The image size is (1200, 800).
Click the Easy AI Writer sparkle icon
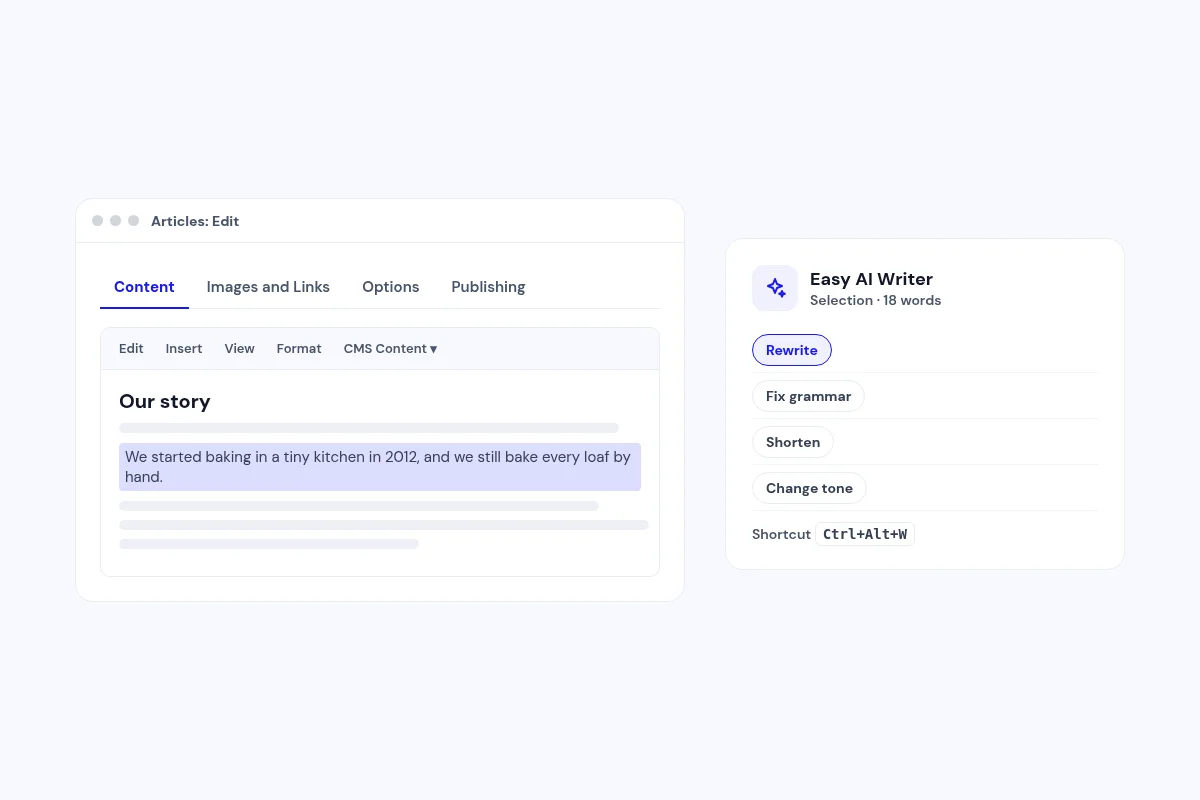pyautogui.click(x=775, y=288)
